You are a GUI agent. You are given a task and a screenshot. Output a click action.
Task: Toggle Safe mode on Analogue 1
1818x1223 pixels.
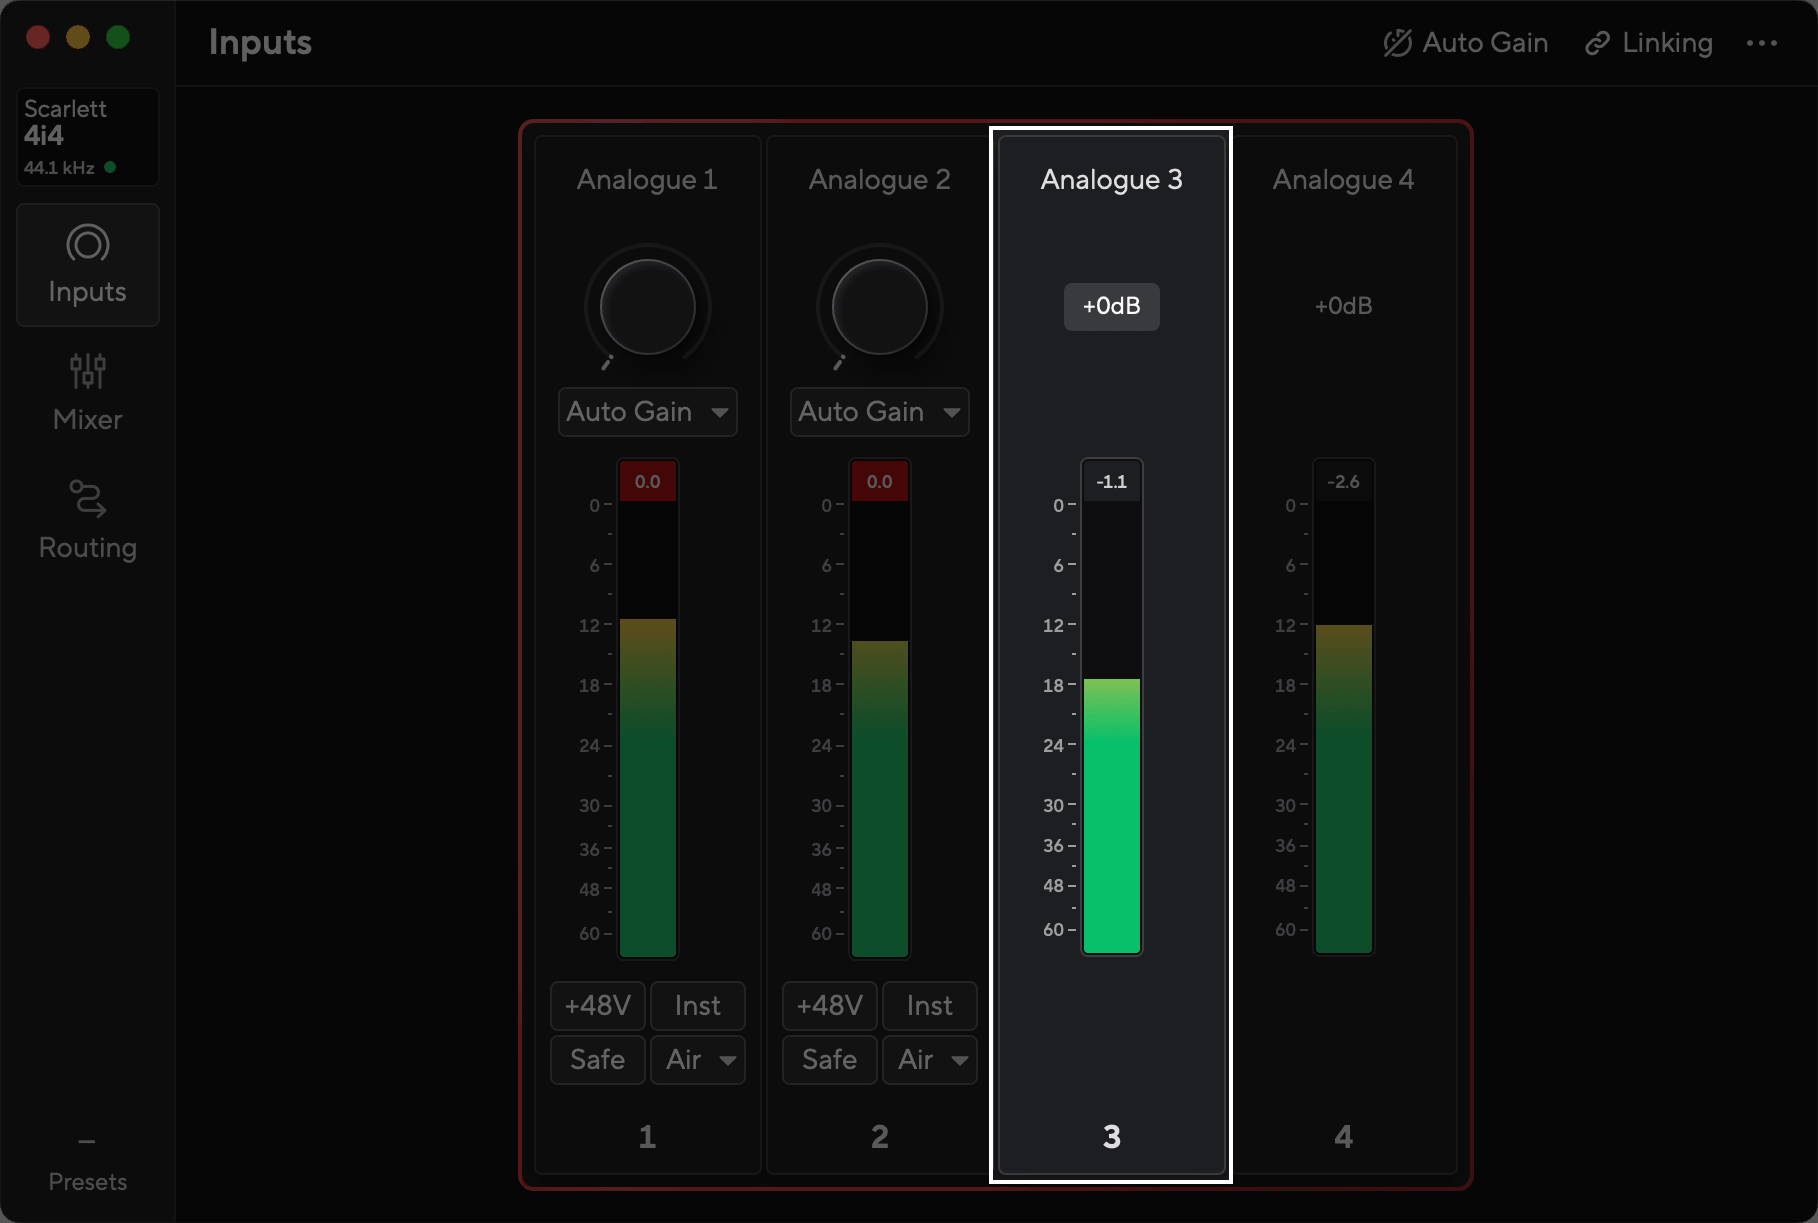click(x=598, y=1060)
